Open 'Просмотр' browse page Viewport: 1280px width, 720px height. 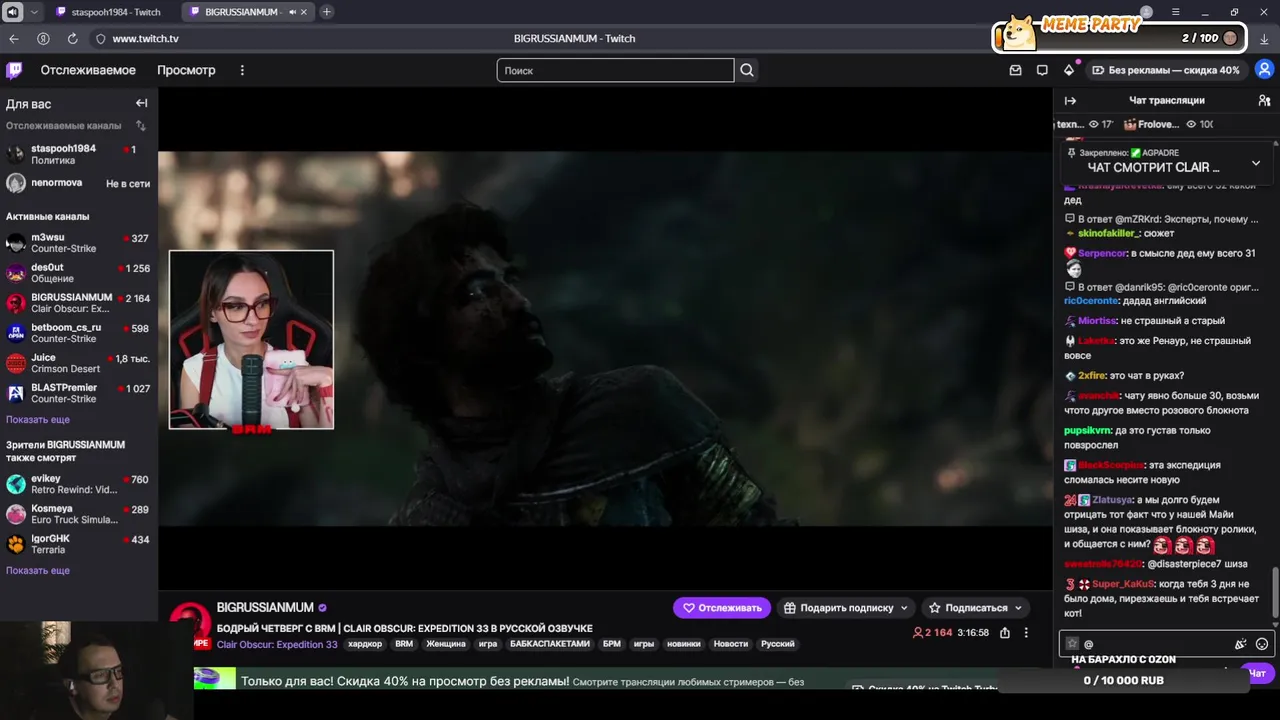186,70
